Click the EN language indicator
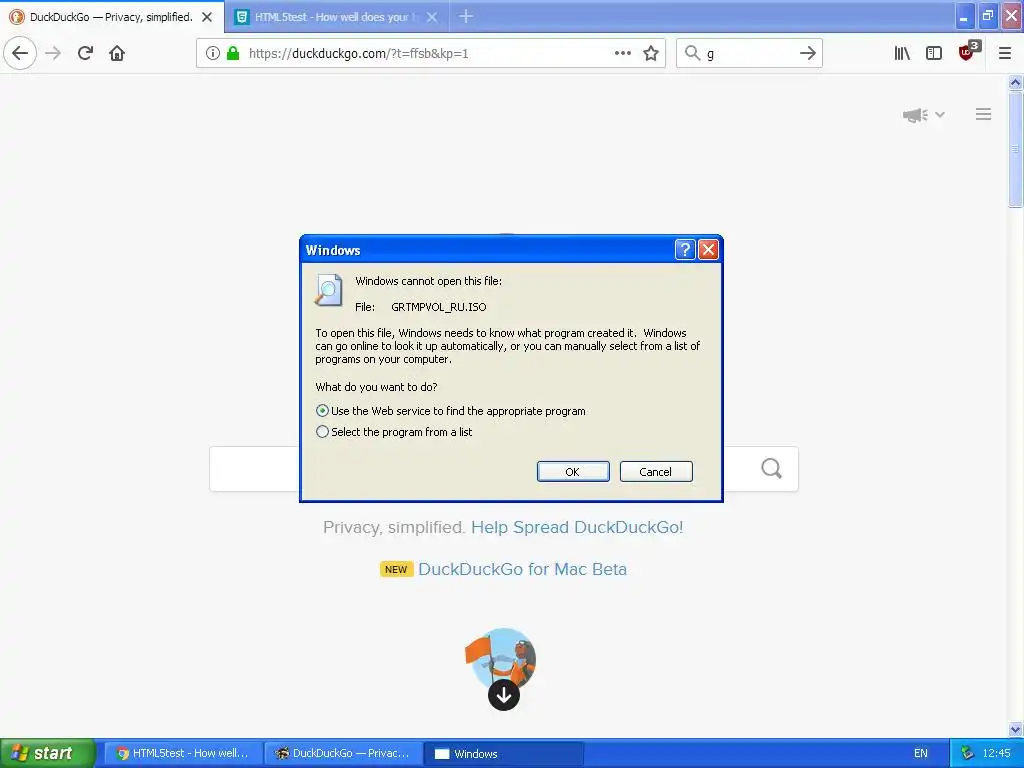The width and height of the screenshot is (1024, 768). coord(920,753)
